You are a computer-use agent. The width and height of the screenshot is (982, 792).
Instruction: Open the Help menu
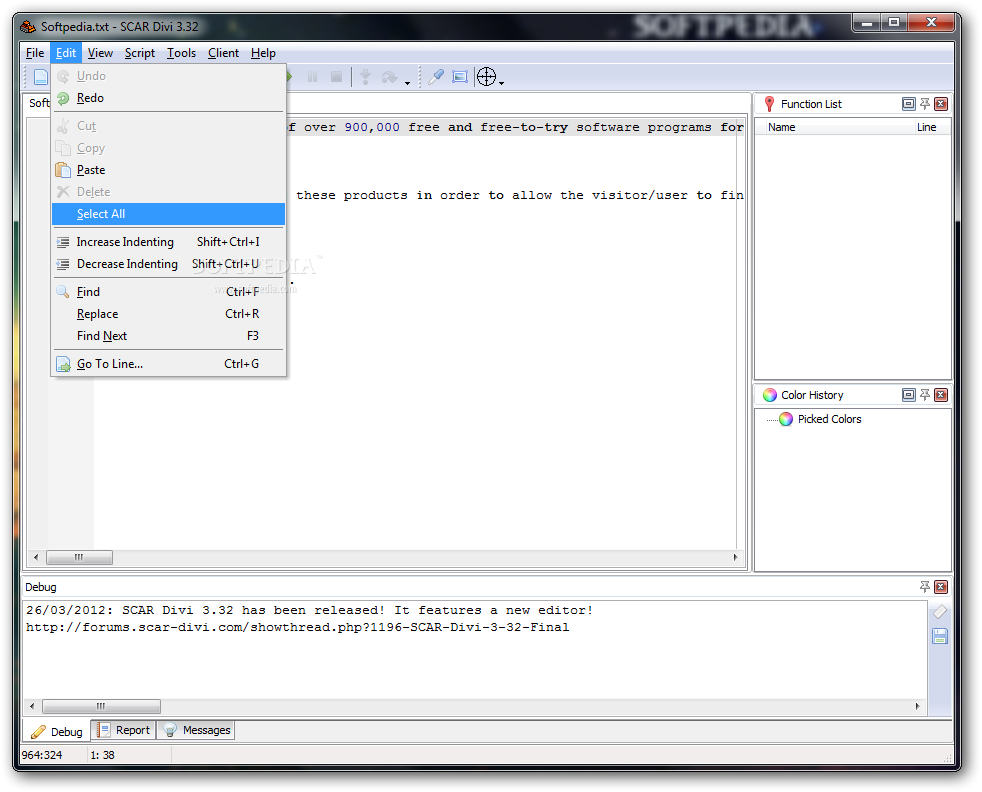(x=263, y=53)
